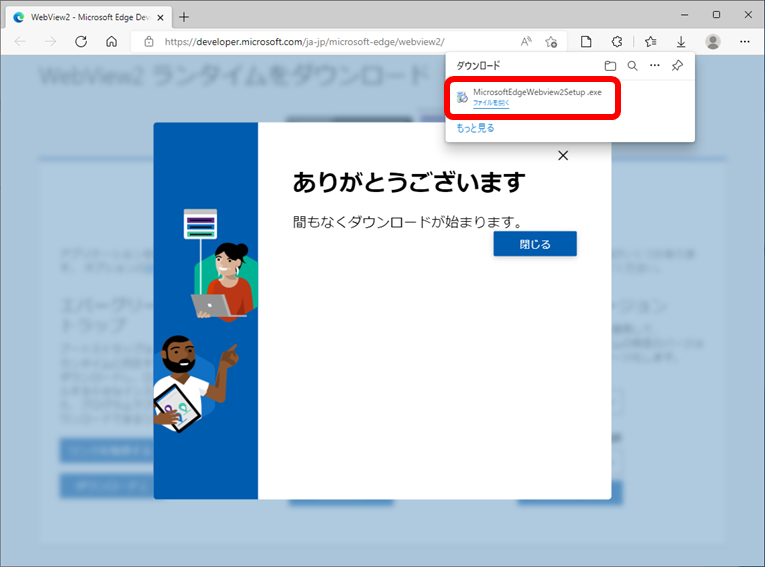Open a new tab with the plus icon
This screenshot has height=567, width=765.
tap(184, 17)
